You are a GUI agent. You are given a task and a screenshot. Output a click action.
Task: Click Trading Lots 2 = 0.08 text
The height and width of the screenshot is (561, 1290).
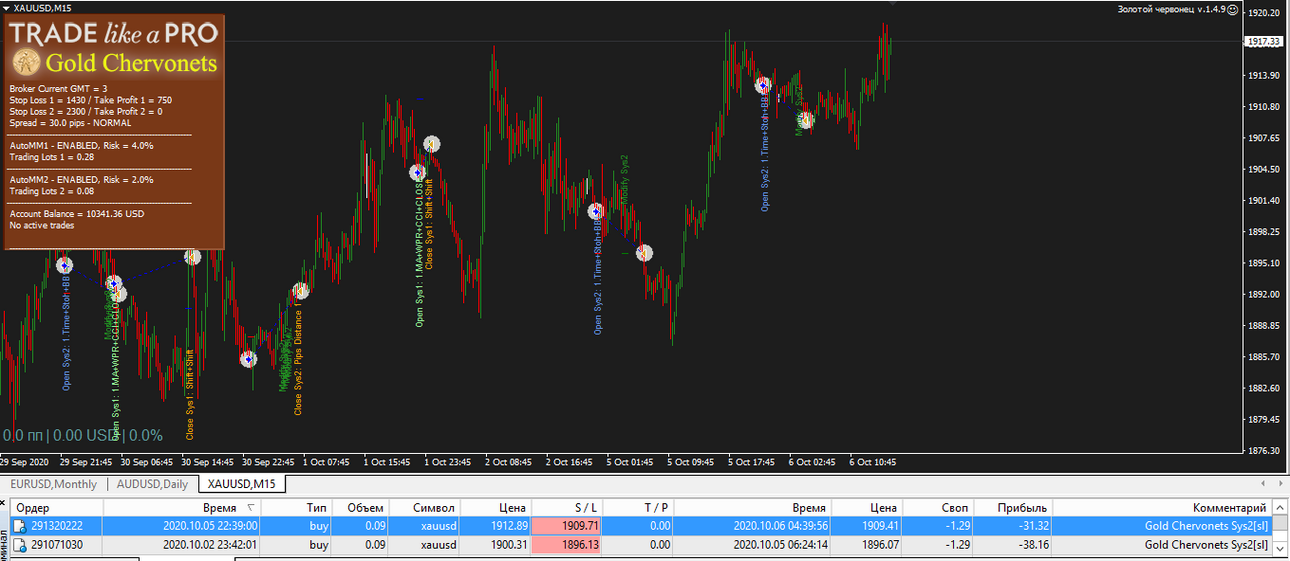coord(52,191)
